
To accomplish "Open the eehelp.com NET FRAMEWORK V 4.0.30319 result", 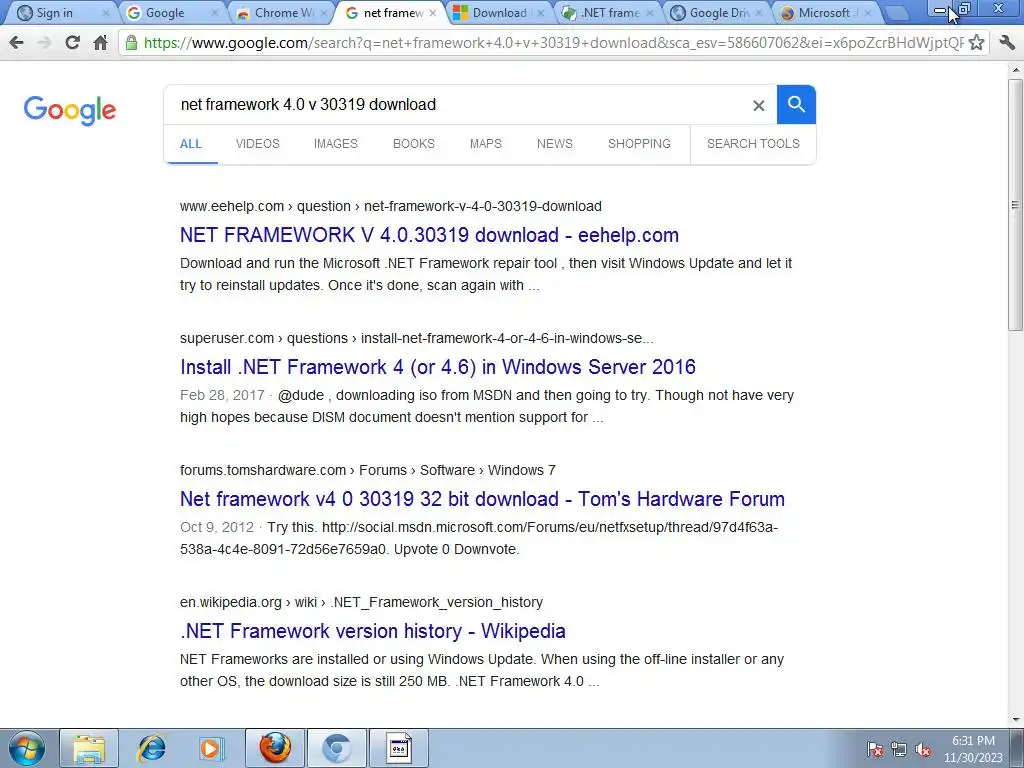I will [x=429, y=235].
